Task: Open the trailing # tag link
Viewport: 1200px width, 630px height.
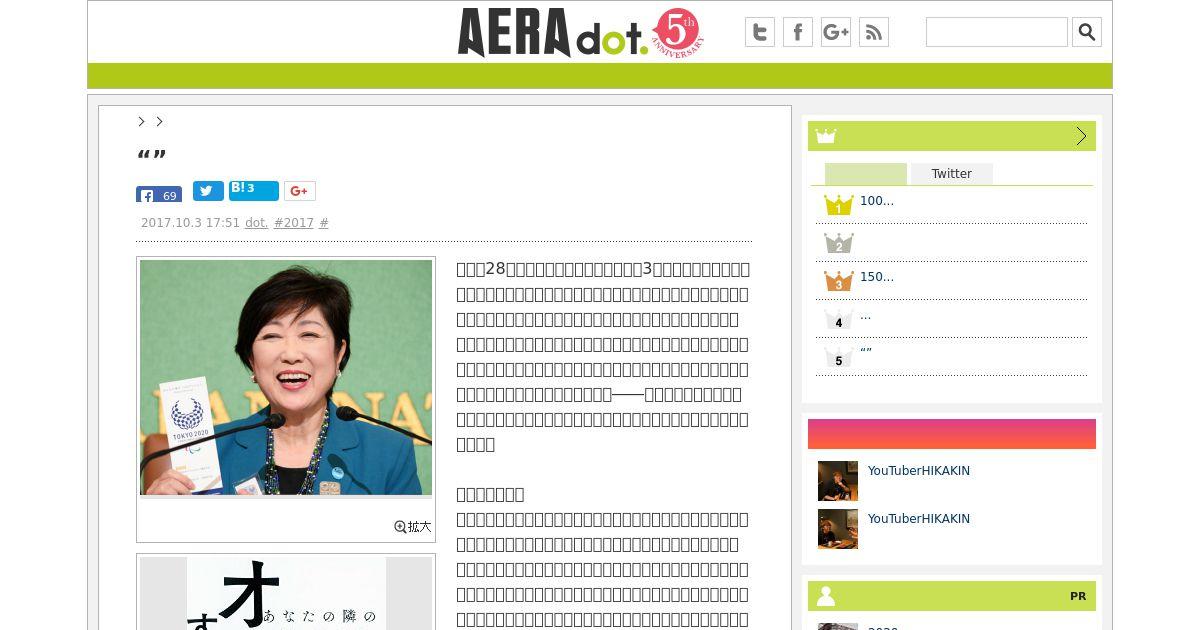Action: click(324, 223)
